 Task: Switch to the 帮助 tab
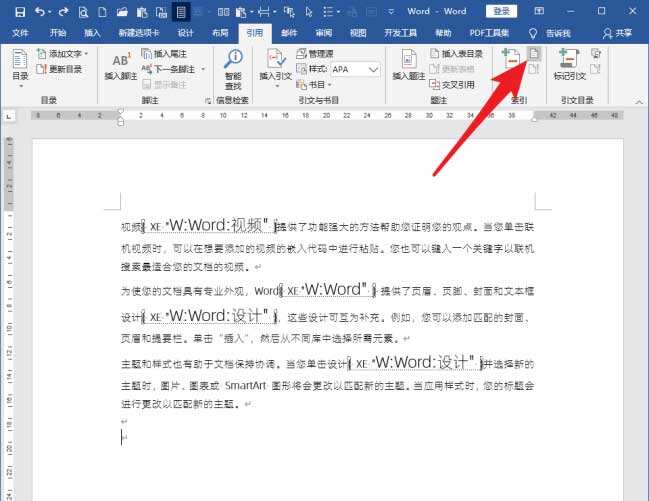coord(443,33)
